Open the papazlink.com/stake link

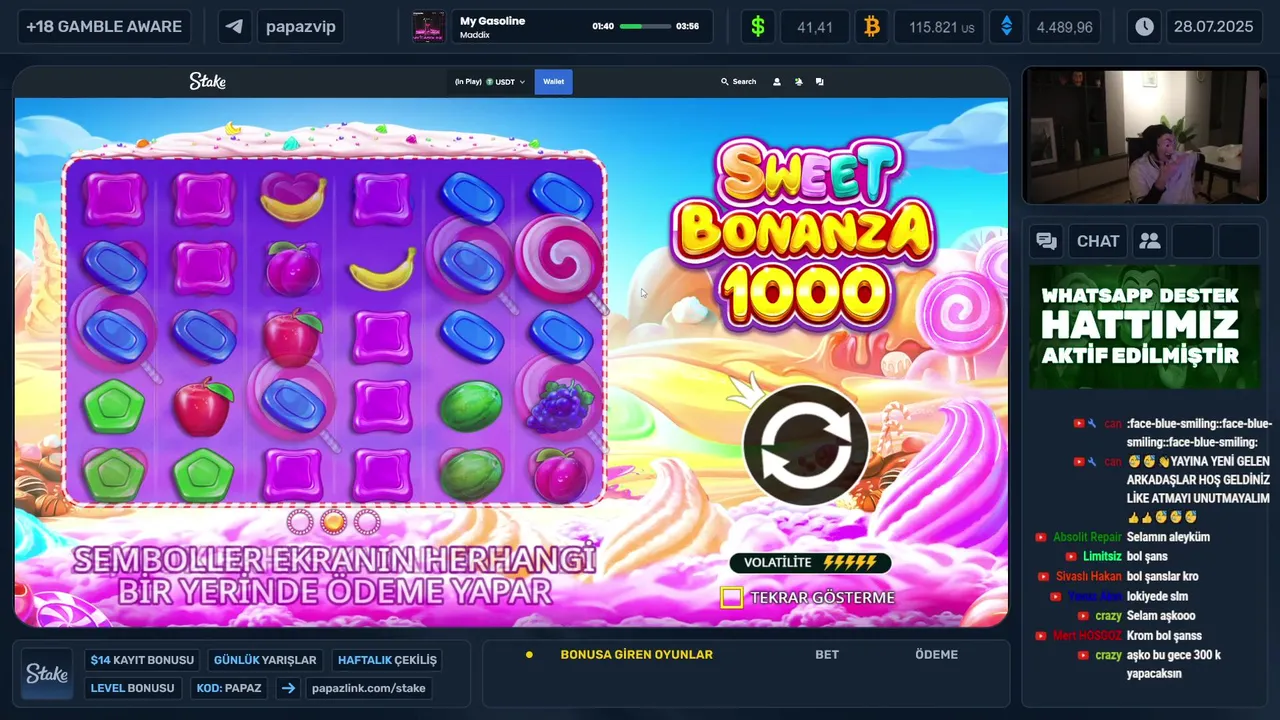click(x=368, y=688)
